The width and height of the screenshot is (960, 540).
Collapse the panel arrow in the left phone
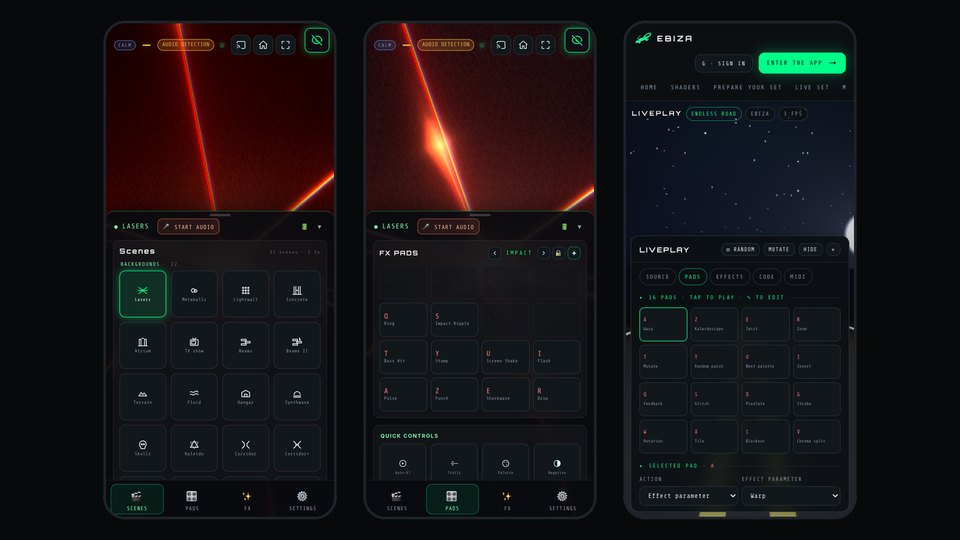320,227
